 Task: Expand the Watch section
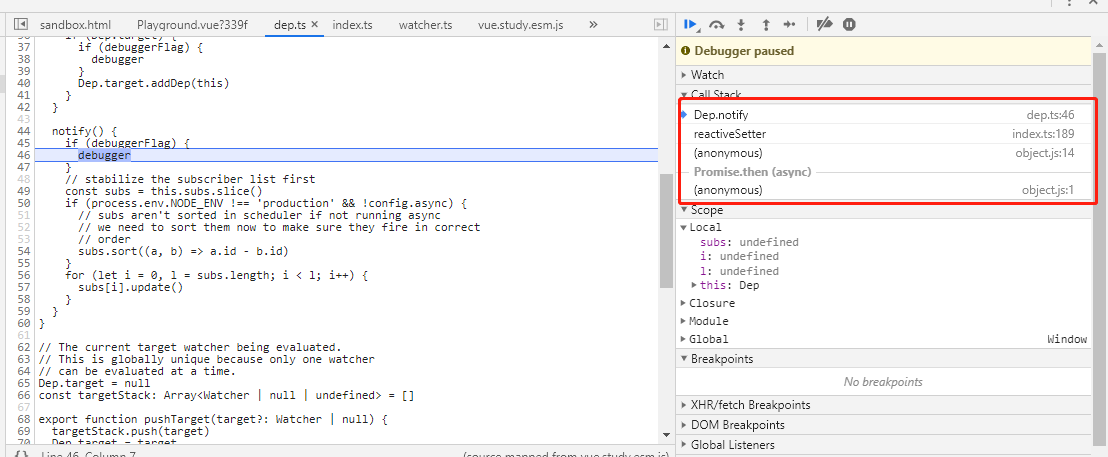point(707,75)
